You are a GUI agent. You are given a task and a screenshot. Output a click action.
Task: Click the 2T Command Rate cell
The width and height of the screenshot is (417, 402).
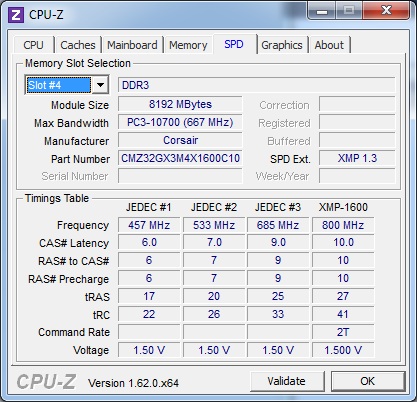click(x=343, y=332)
